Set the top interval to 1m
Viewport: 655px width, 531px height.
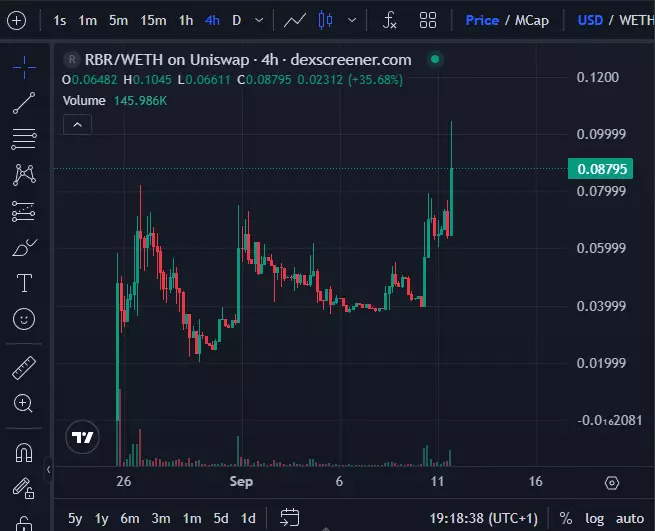click(87, 20)
